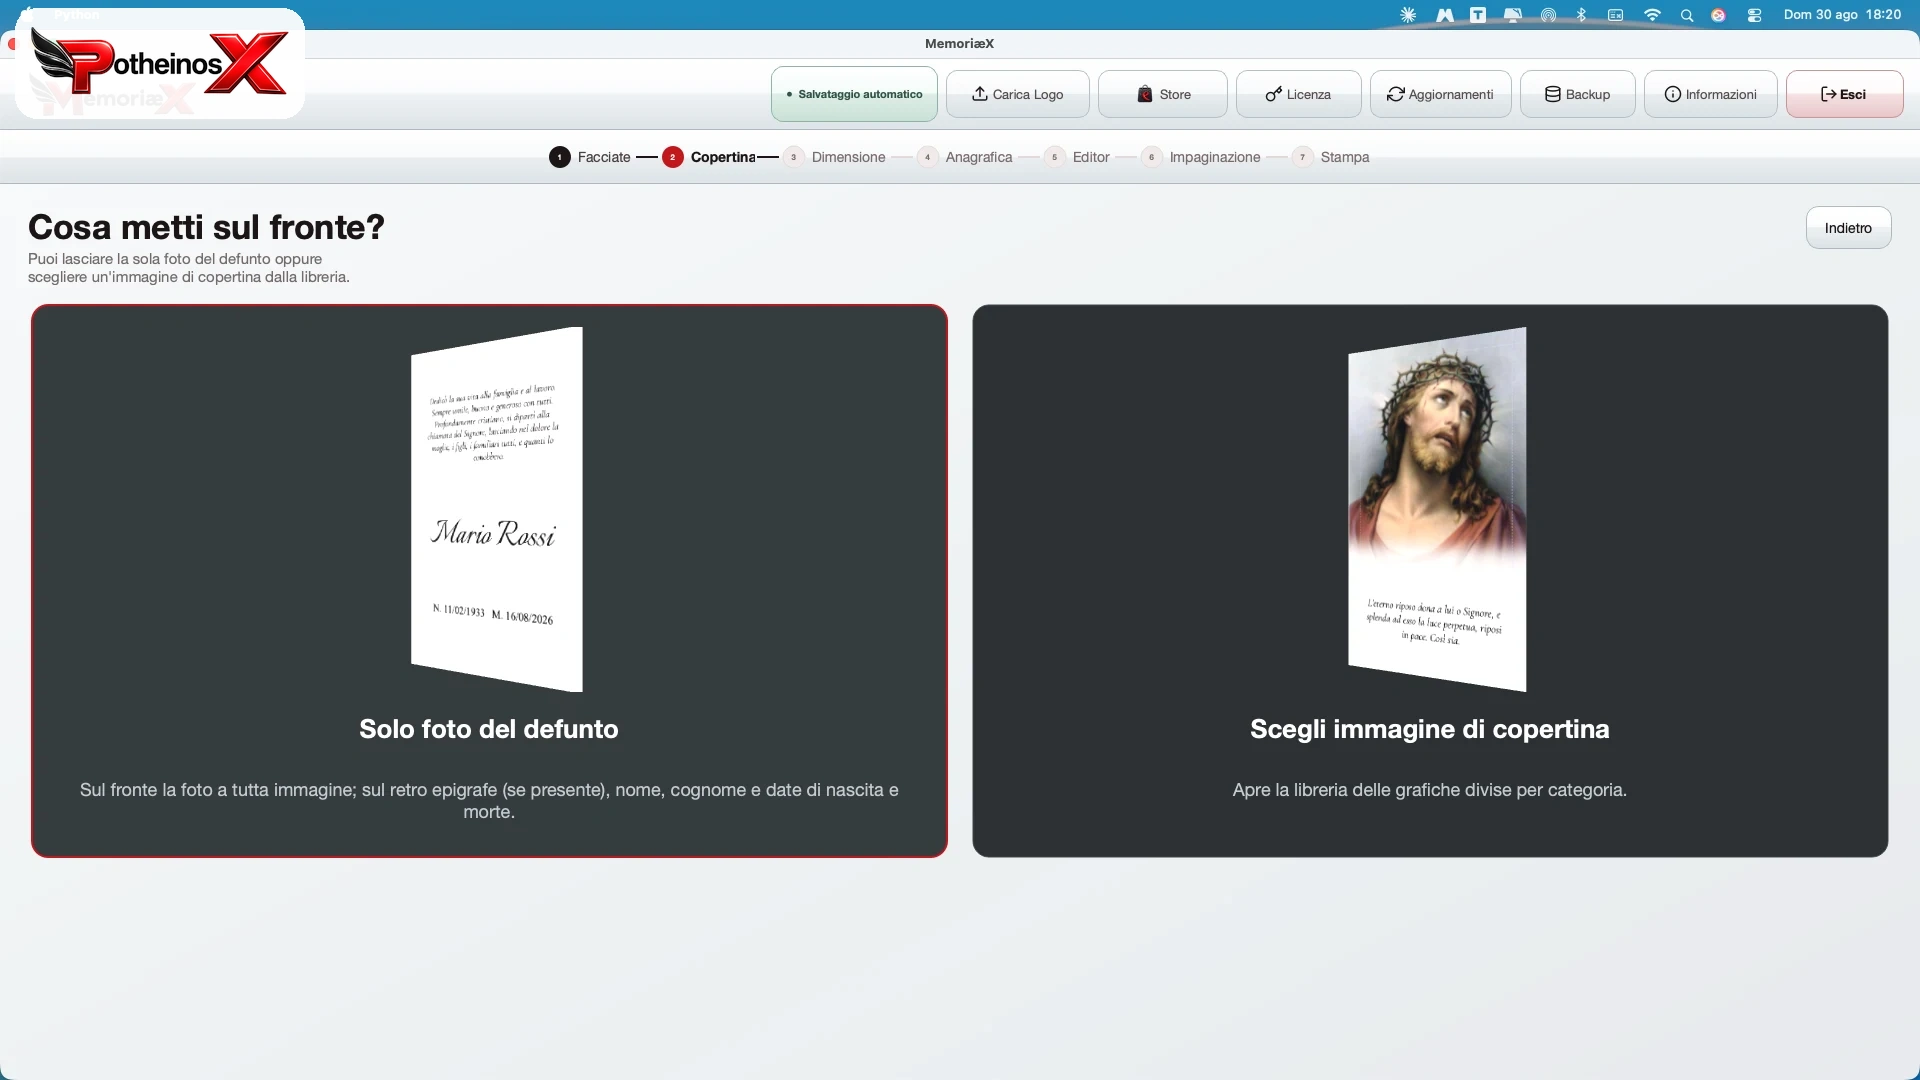Open the Stampa step
The image size is (1920, 1080).
tap(1331, 157)
